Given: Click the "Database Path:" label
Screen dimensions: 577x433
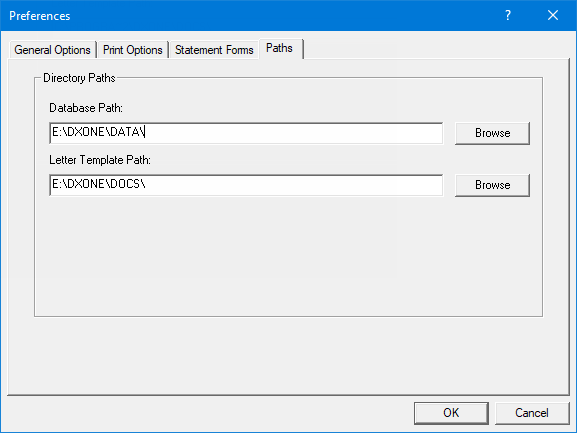Looking at the screenshot, I should point(86,108).
